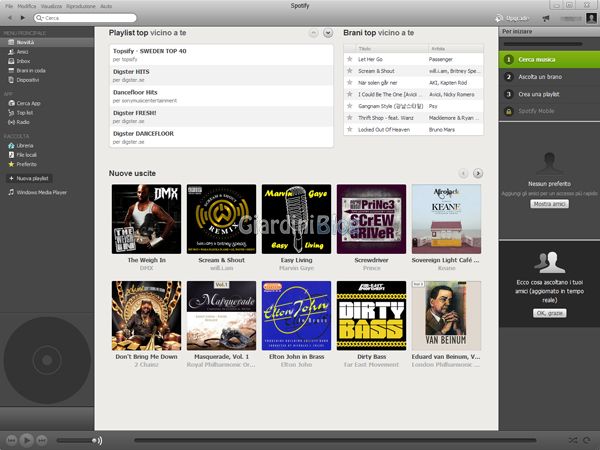The width and height of the screenshot is (600, 450).
Task: Click the play button
Action: (27, 440)
